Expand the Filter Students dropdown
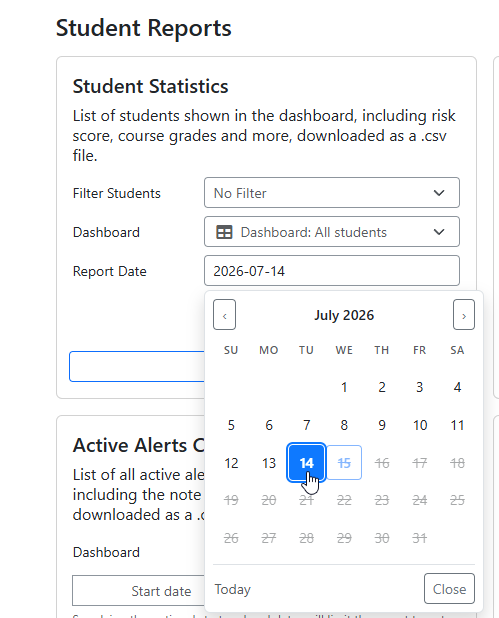 331,193
